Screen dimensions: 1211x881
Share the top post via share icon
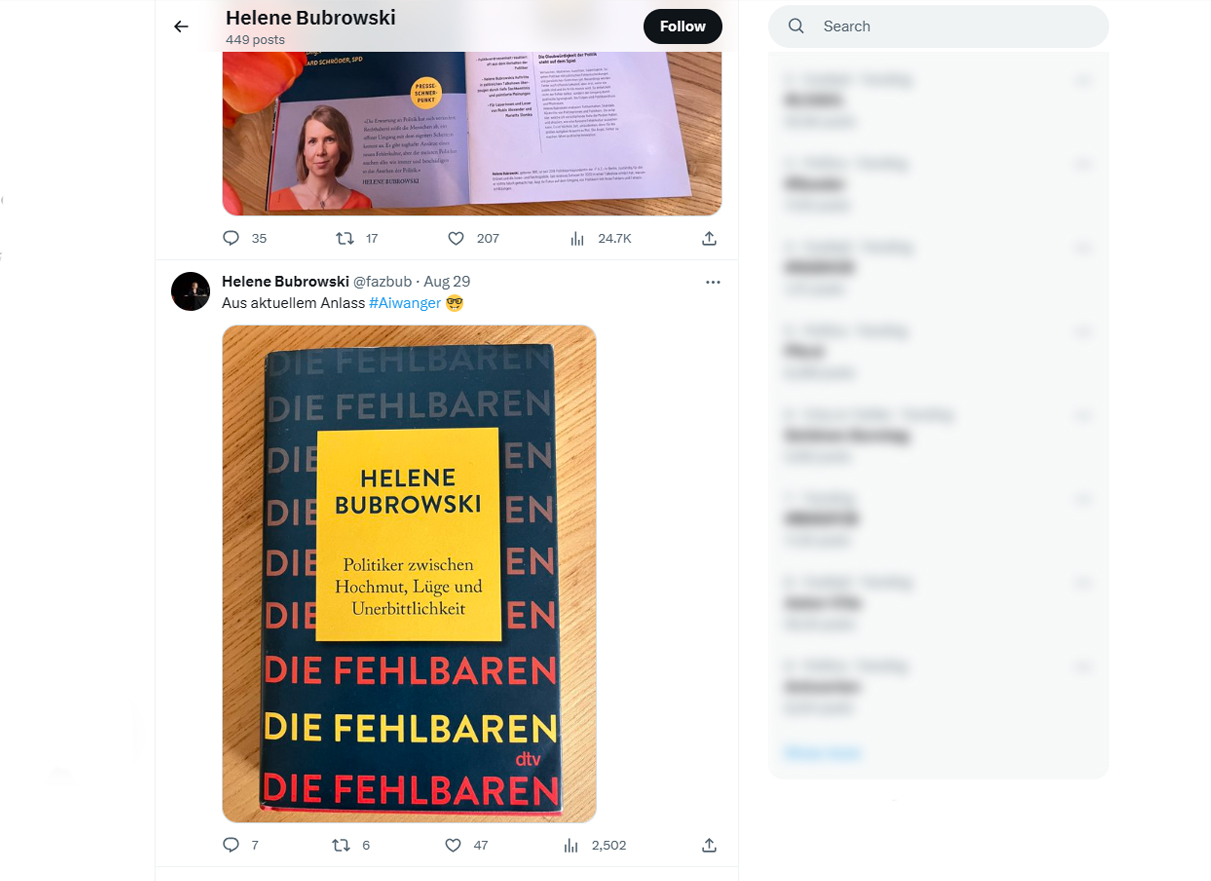(709, 238)
